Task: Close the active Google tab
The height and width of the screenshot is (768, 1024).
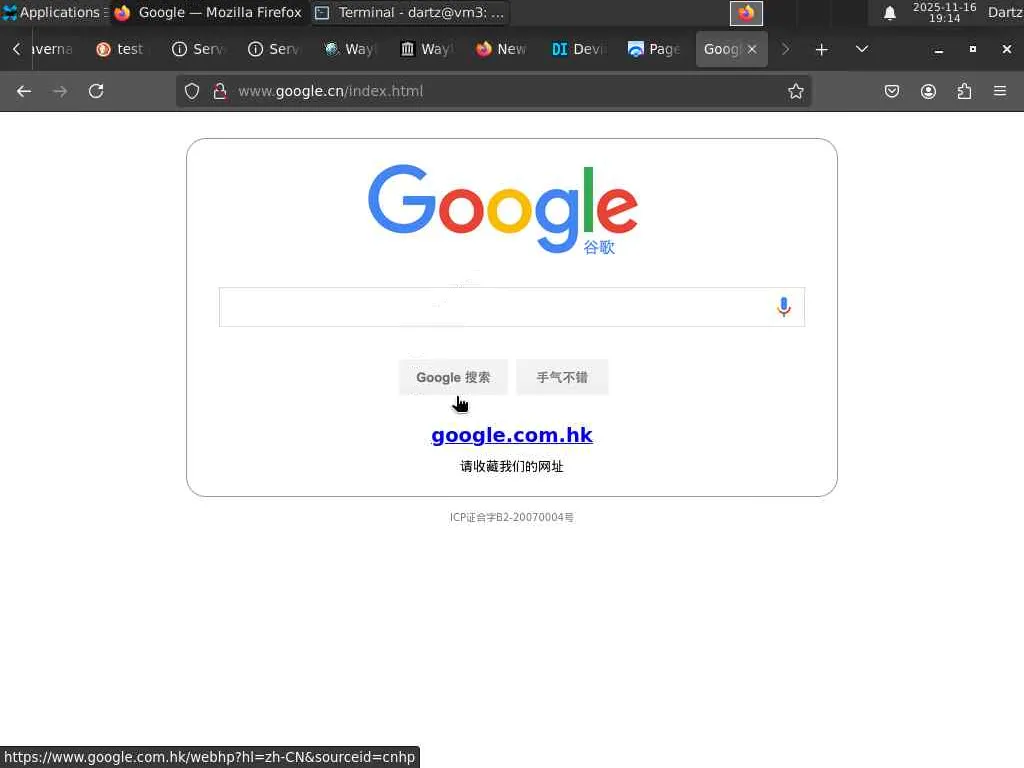Action: click(752, 49)
